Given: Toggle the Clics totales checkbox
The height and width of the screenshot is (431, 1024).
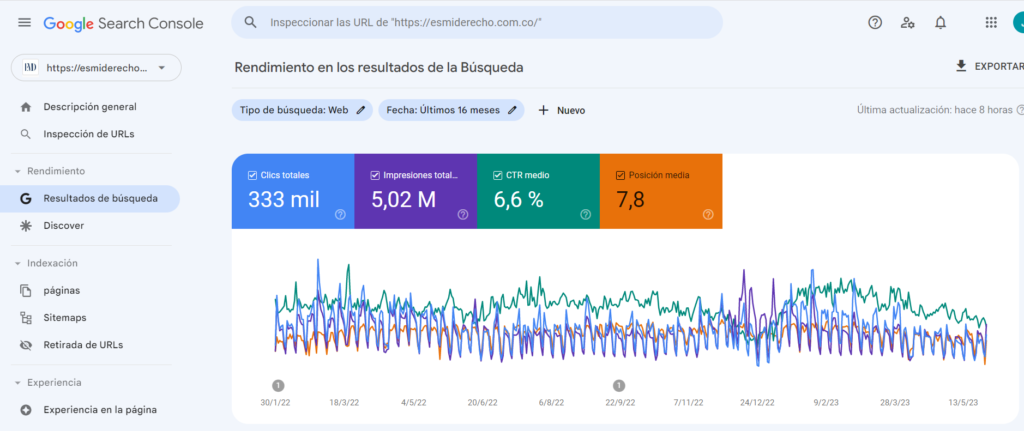Looking at the screenshot, I should pyautogui.click(x=252, y=175).
